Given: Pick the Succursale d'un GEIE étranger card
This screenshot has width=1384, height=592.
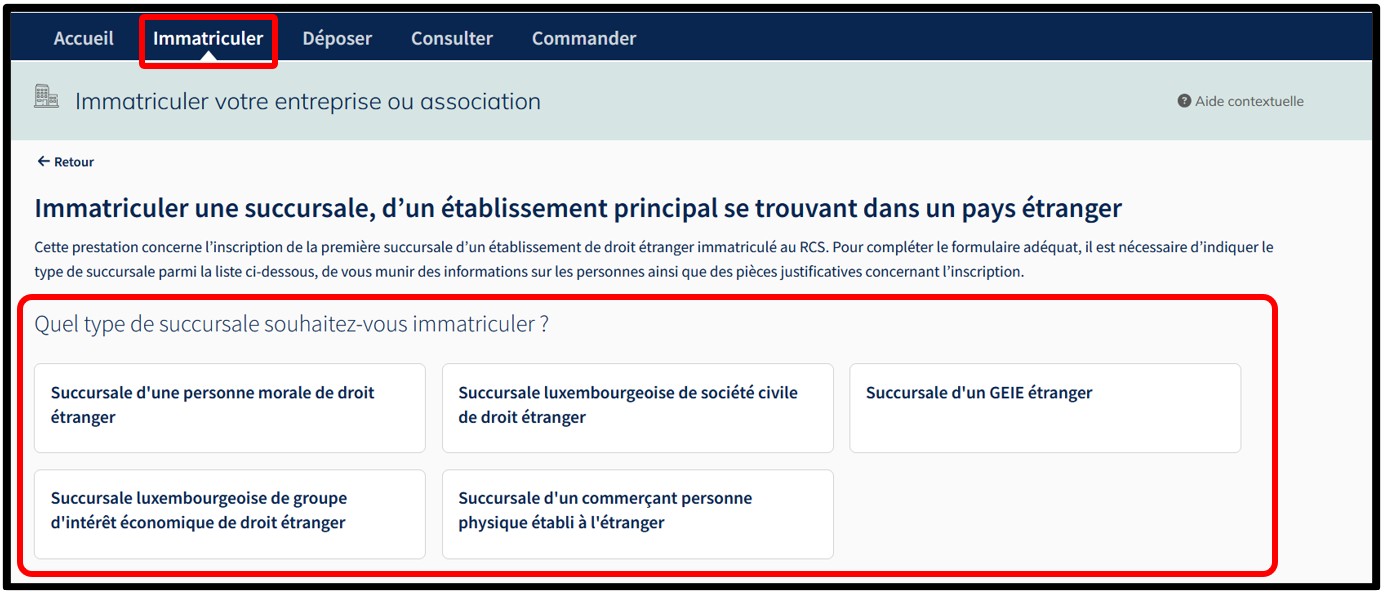Looking at the screenshot, I should (x=1044, y=407).
